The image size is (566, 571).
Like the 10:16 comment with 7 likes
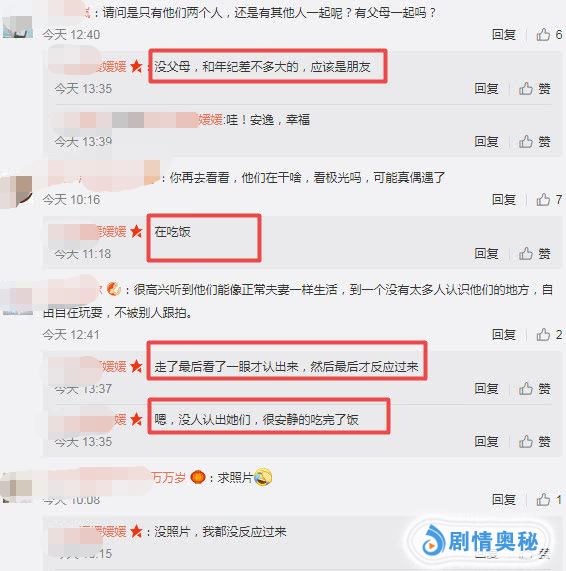pos(549,200)
